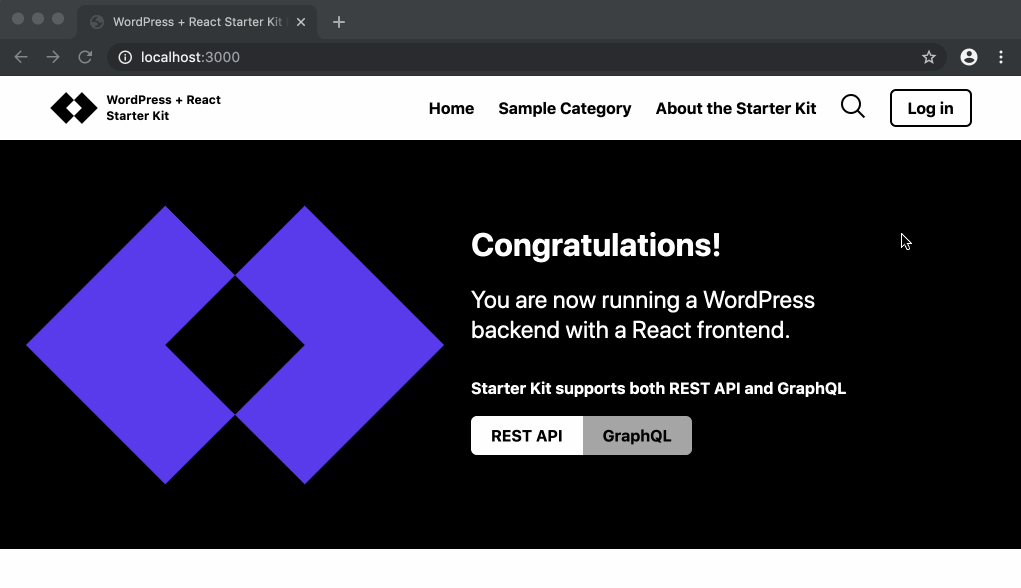Open the search icon in the navigation bar

852,106
